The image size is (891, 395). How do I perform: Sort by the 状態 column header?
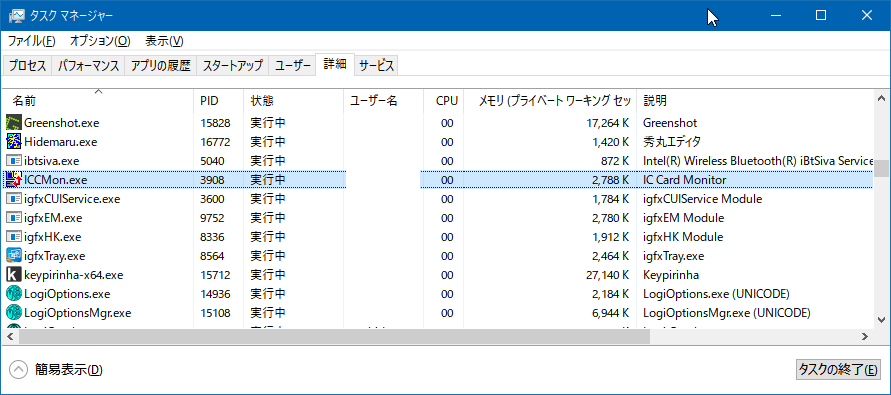coord(293,101)
